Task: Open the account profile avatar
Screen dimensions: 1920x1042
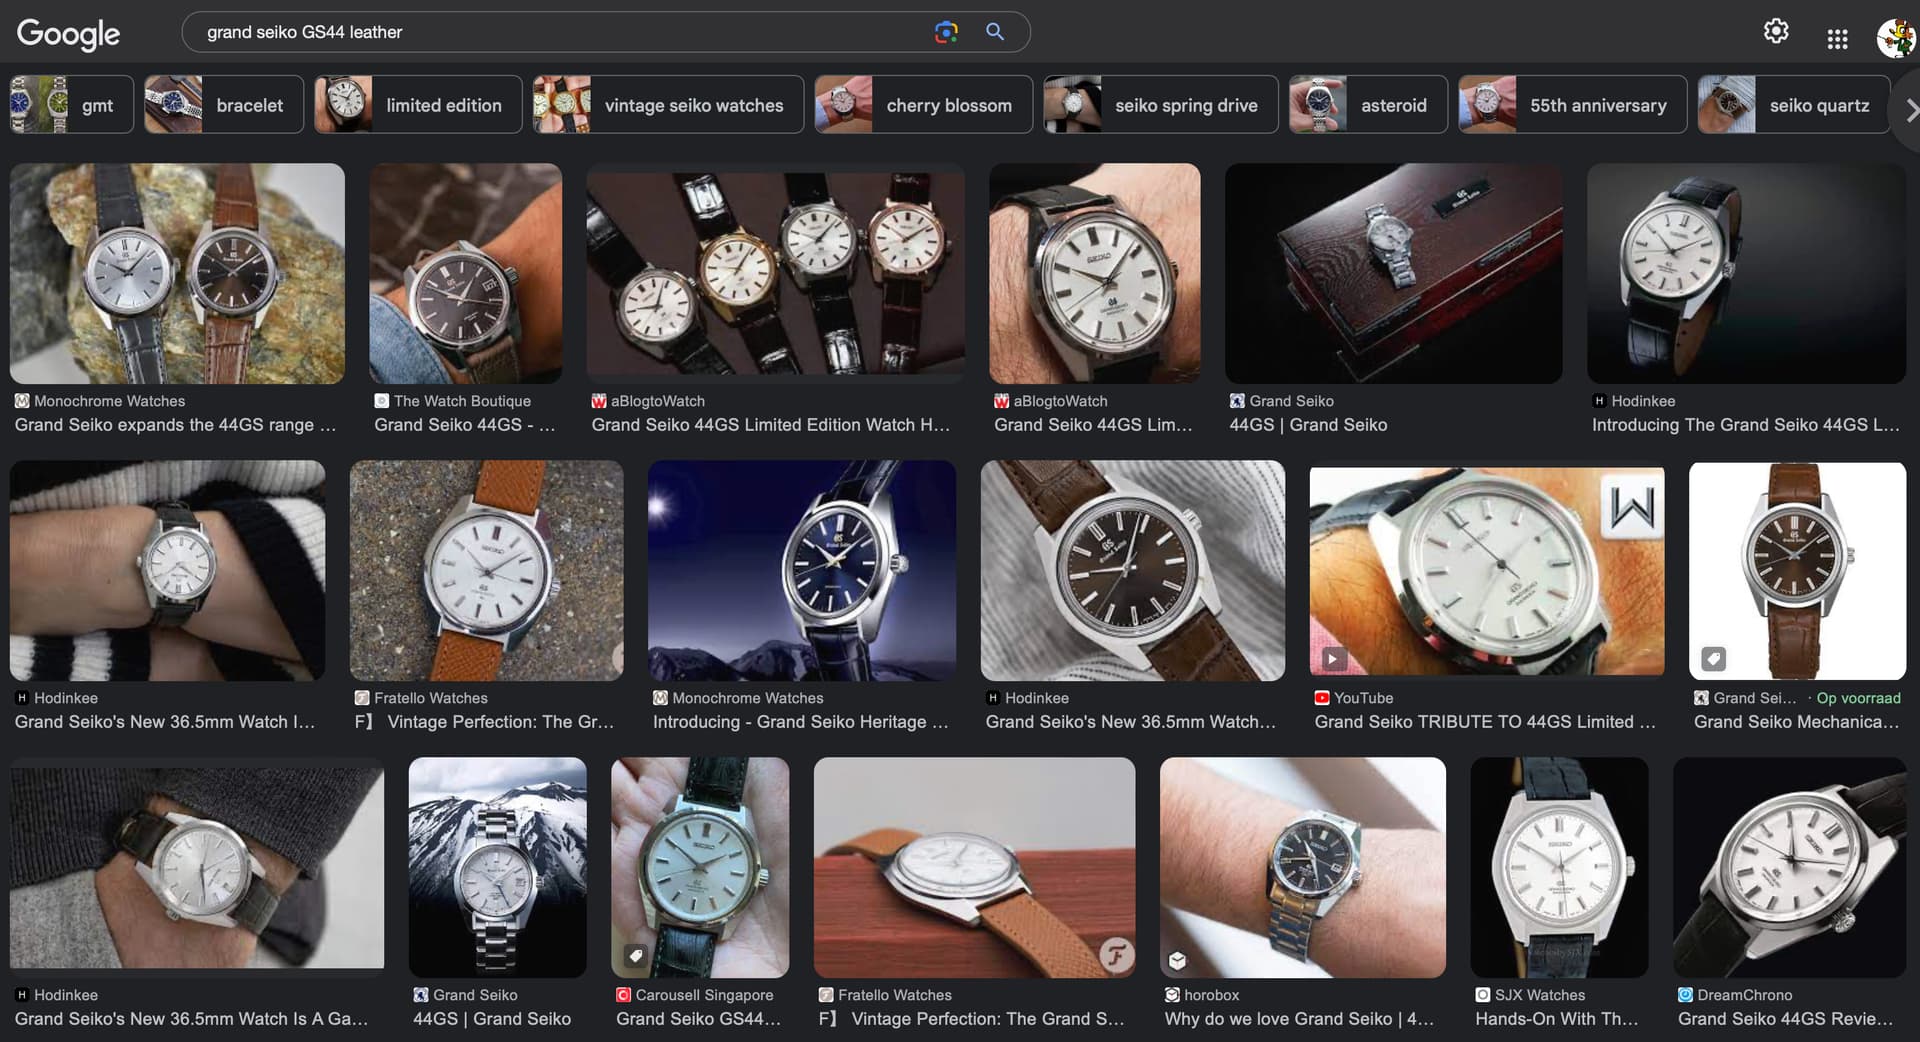Action: tap(1897, 38)
